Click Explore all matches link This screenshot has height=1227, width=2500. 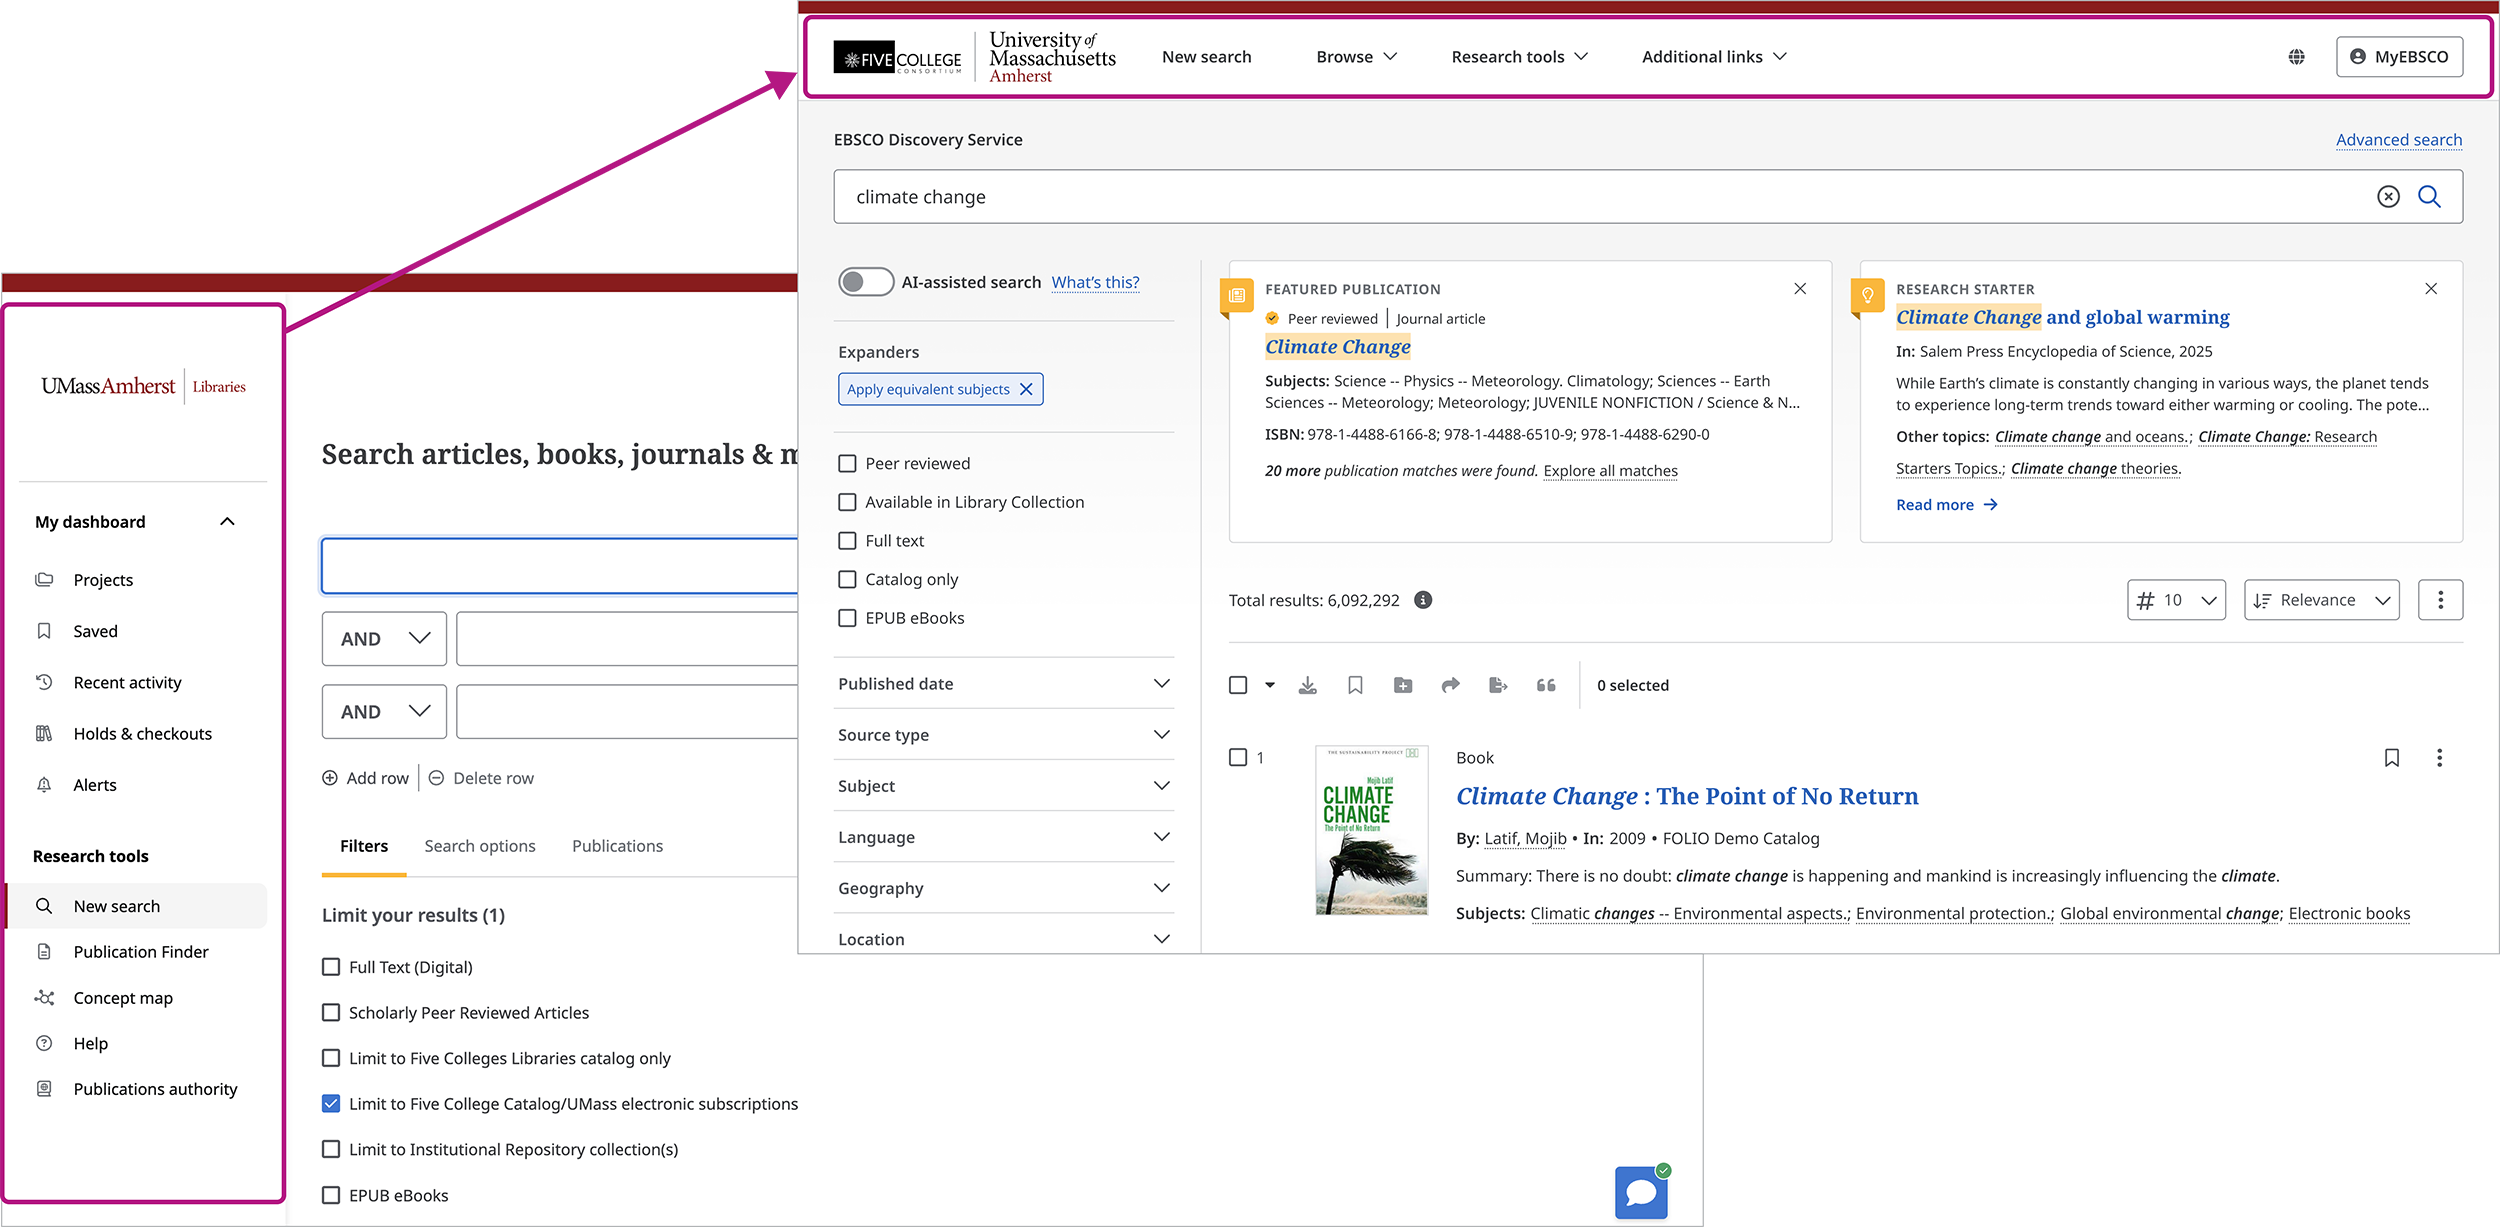pyautogui.click(x=1610, y=471)
